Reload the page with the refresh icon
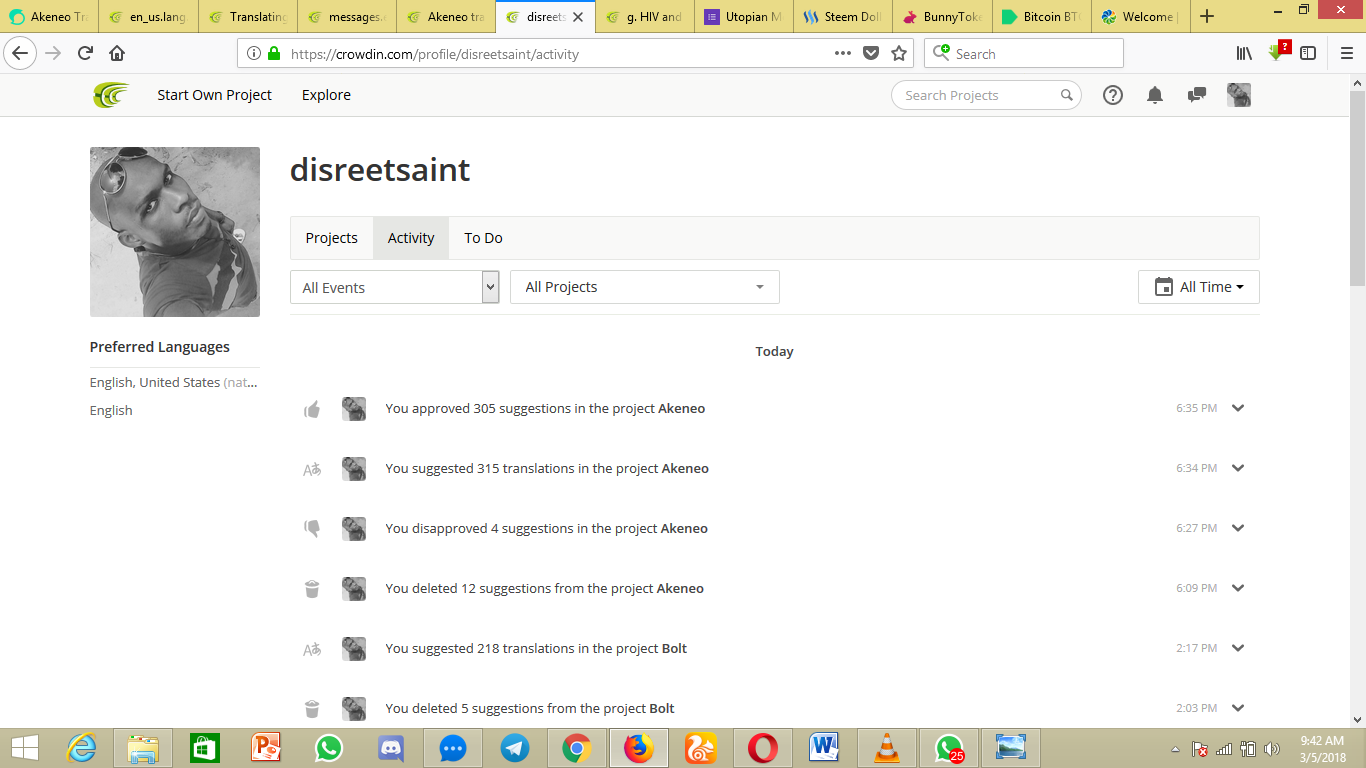This screenshot has width=1366, height=768. [85, 53]
